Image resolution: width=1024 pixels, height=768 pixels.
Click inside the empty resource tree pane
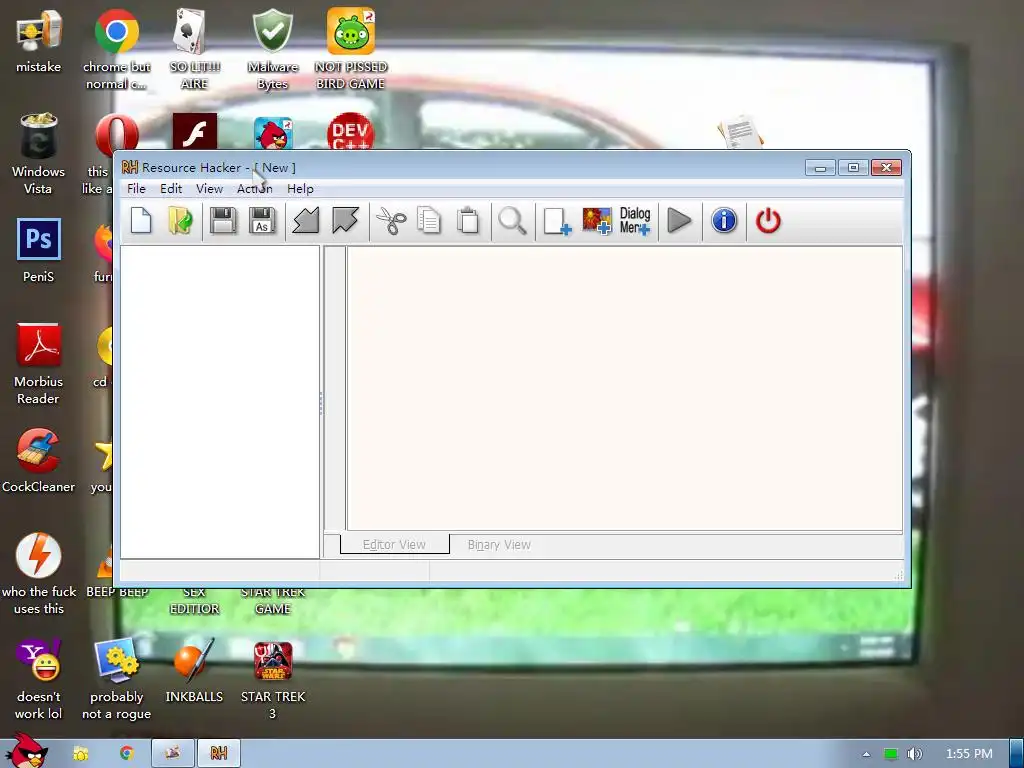(220, 402)
